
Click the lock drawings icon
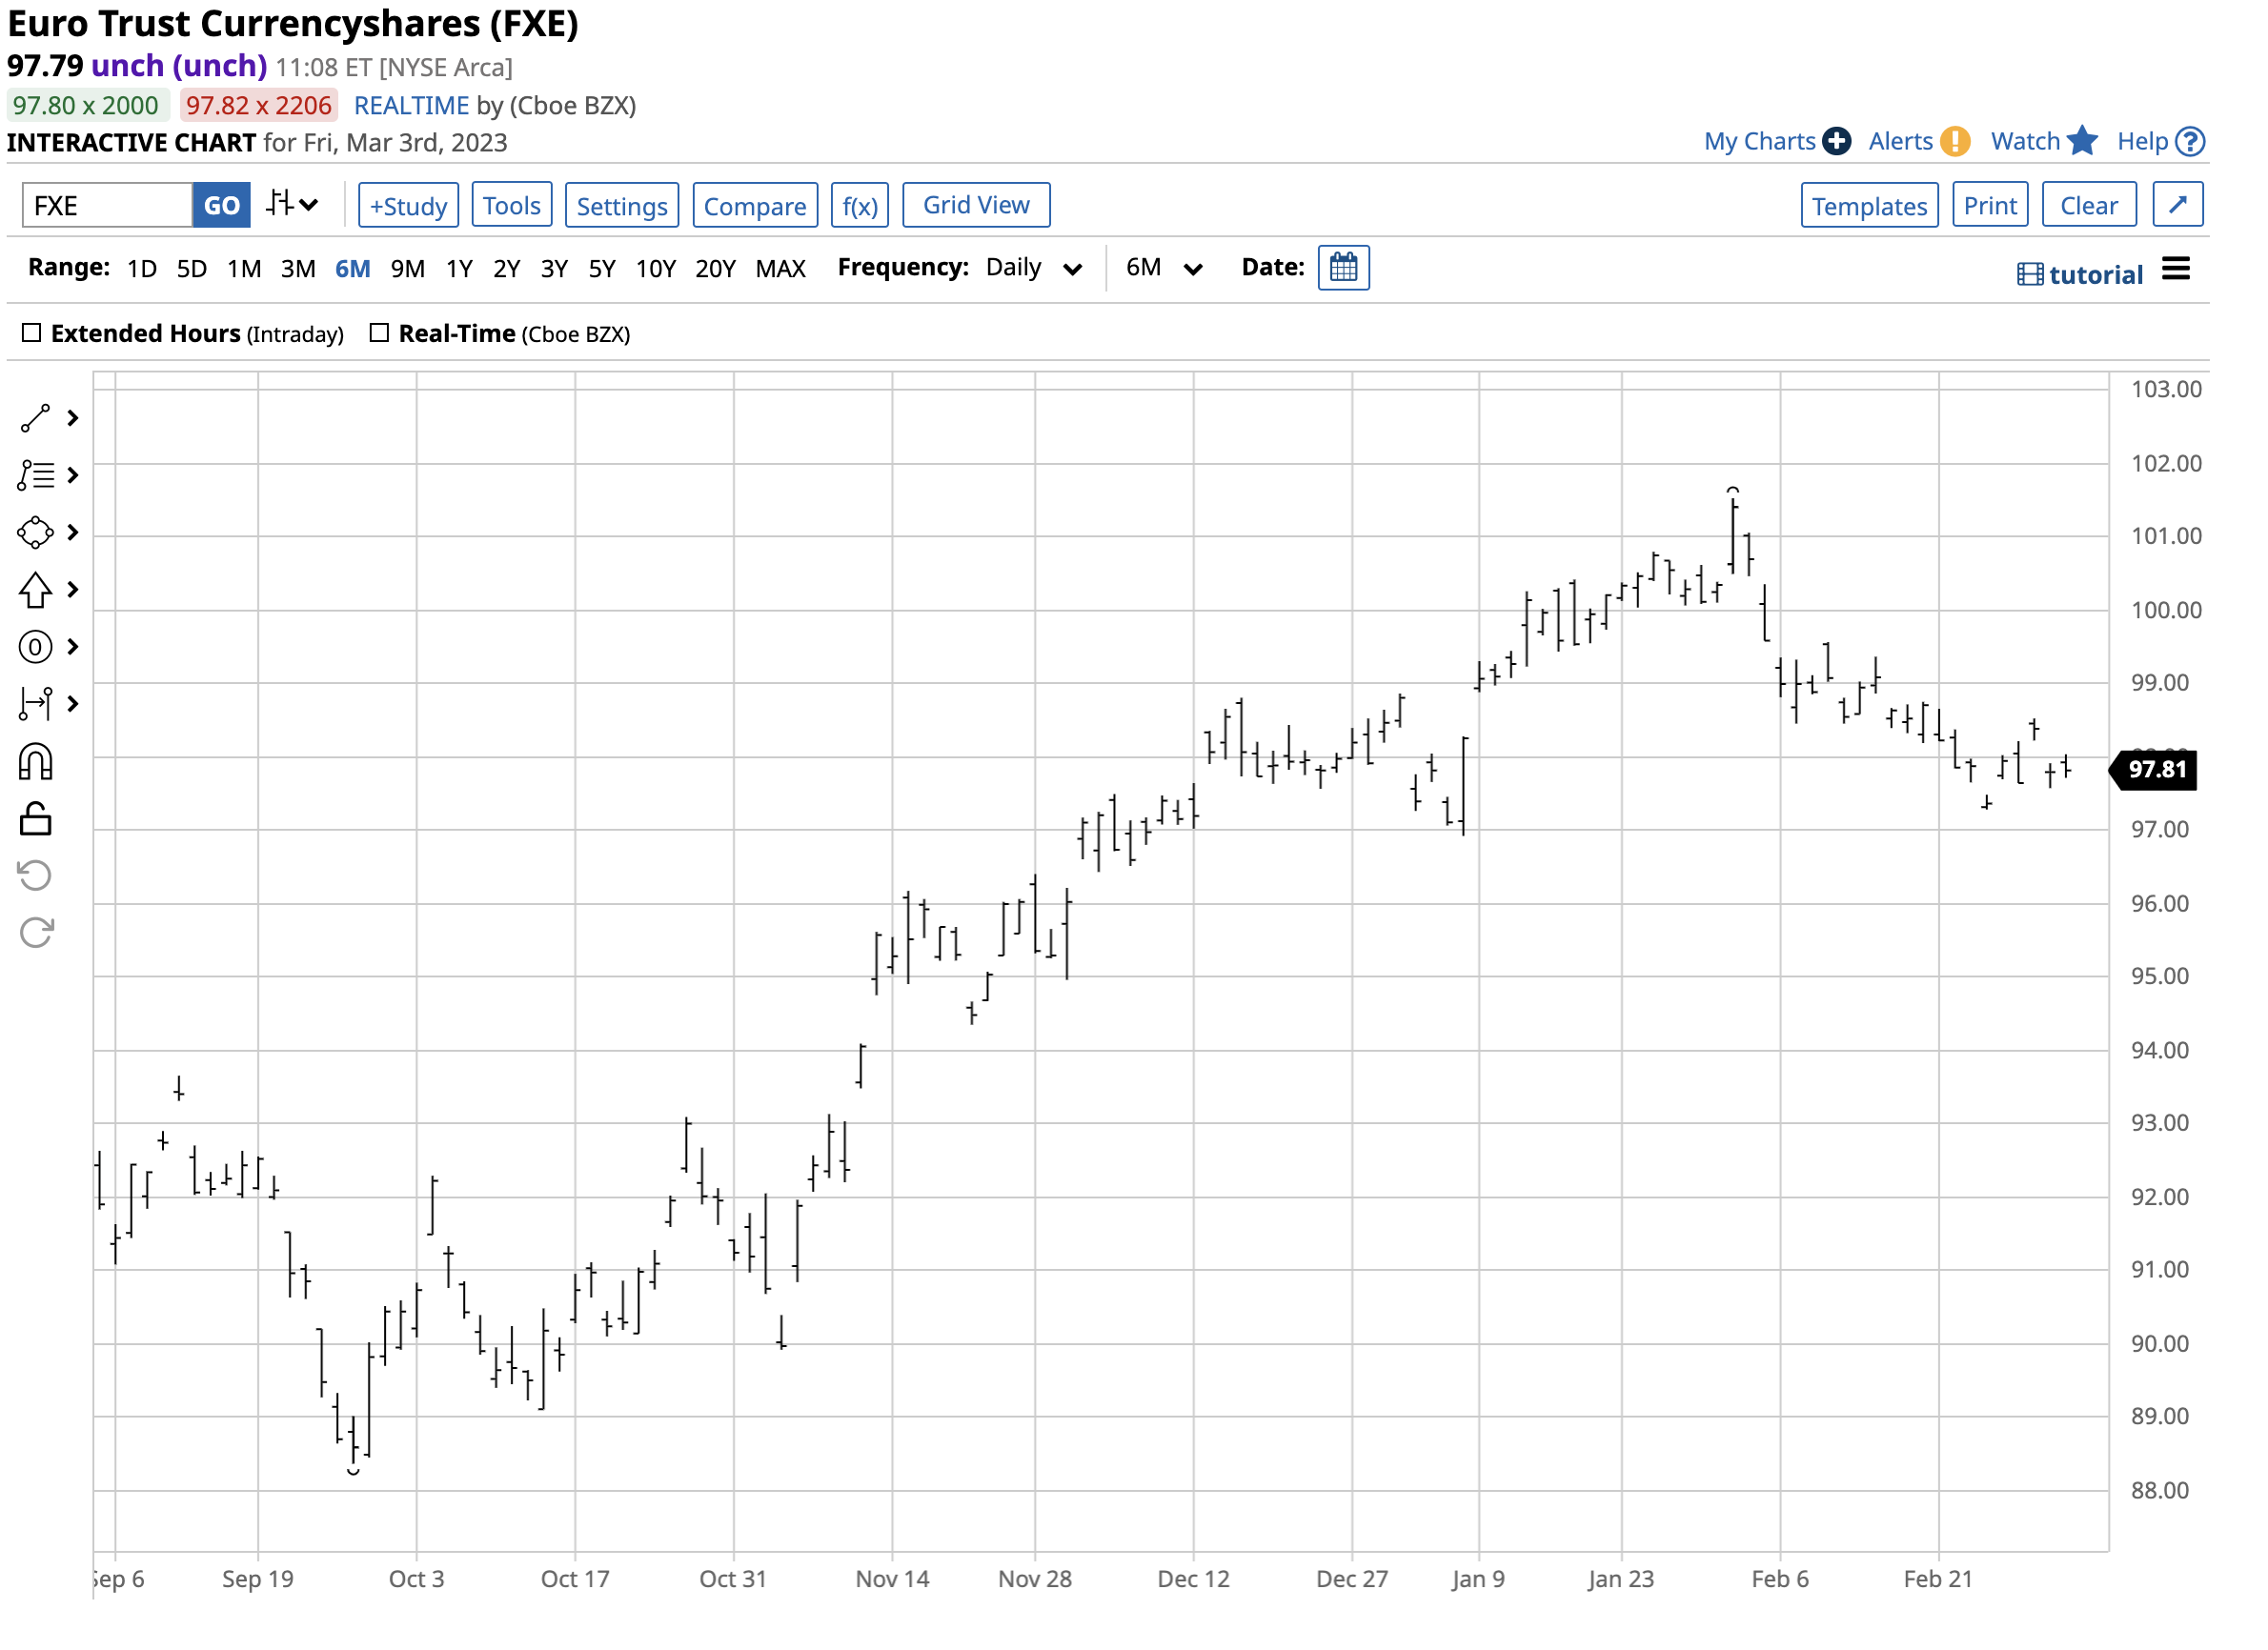35,820
